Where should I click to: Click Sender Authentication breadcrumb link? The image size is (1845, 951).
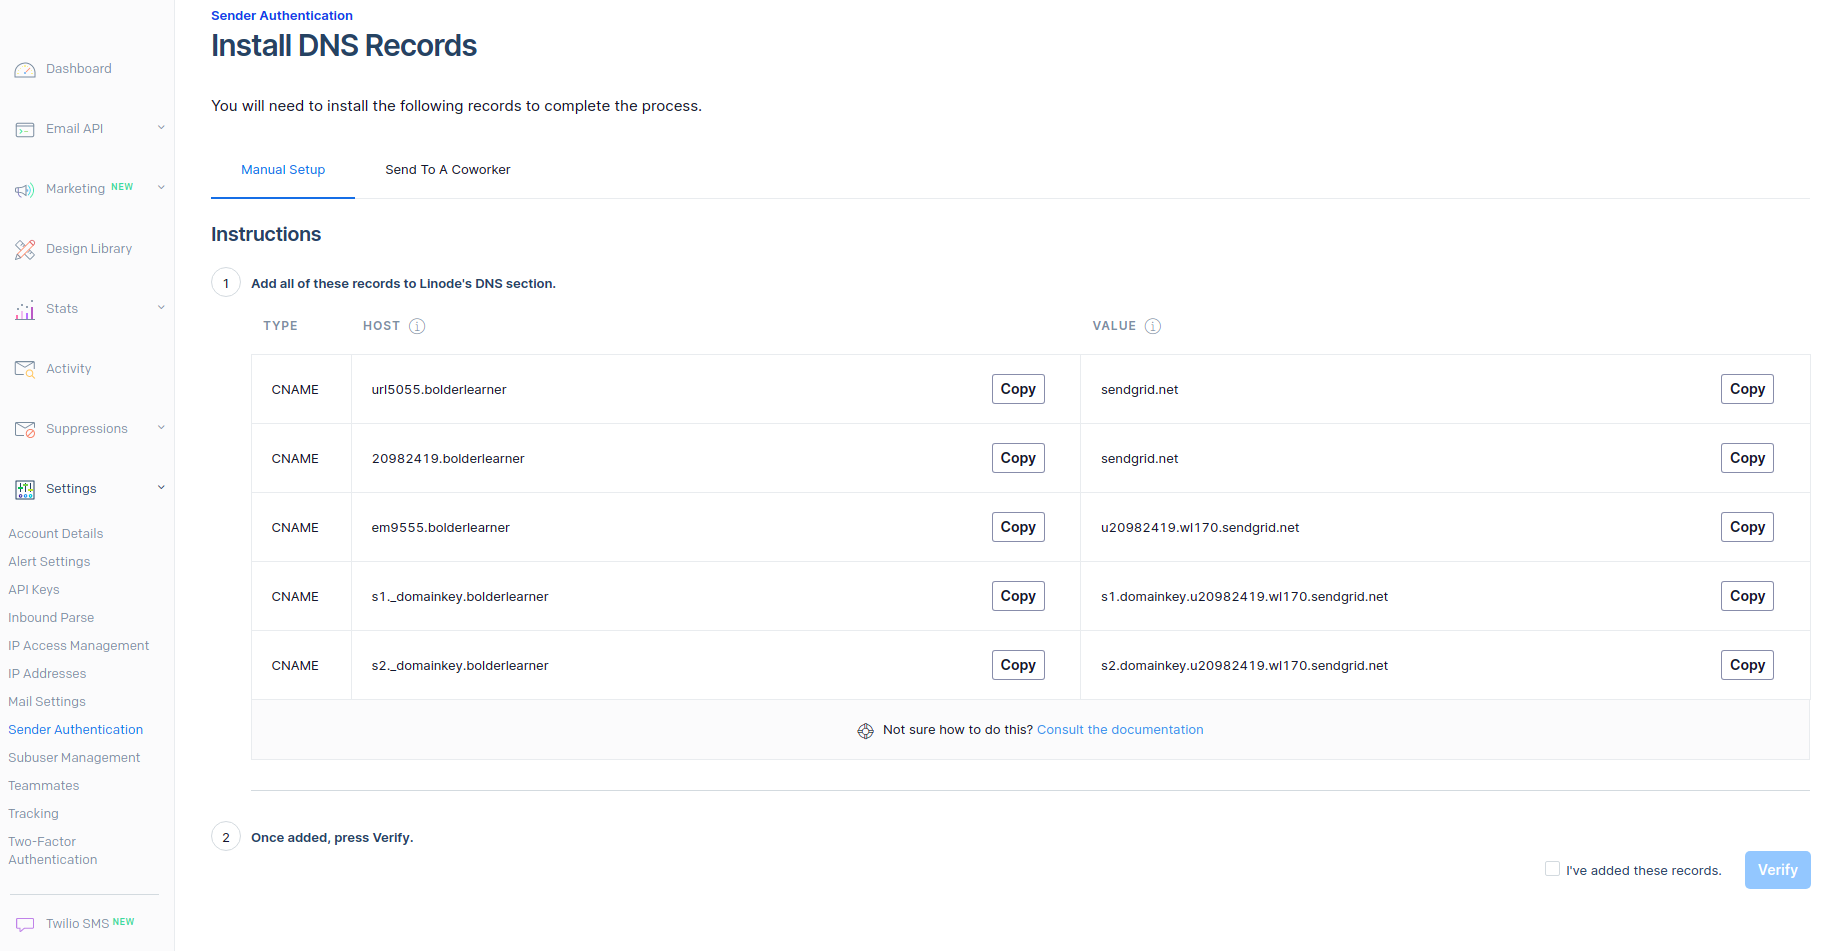click(282, 16)
